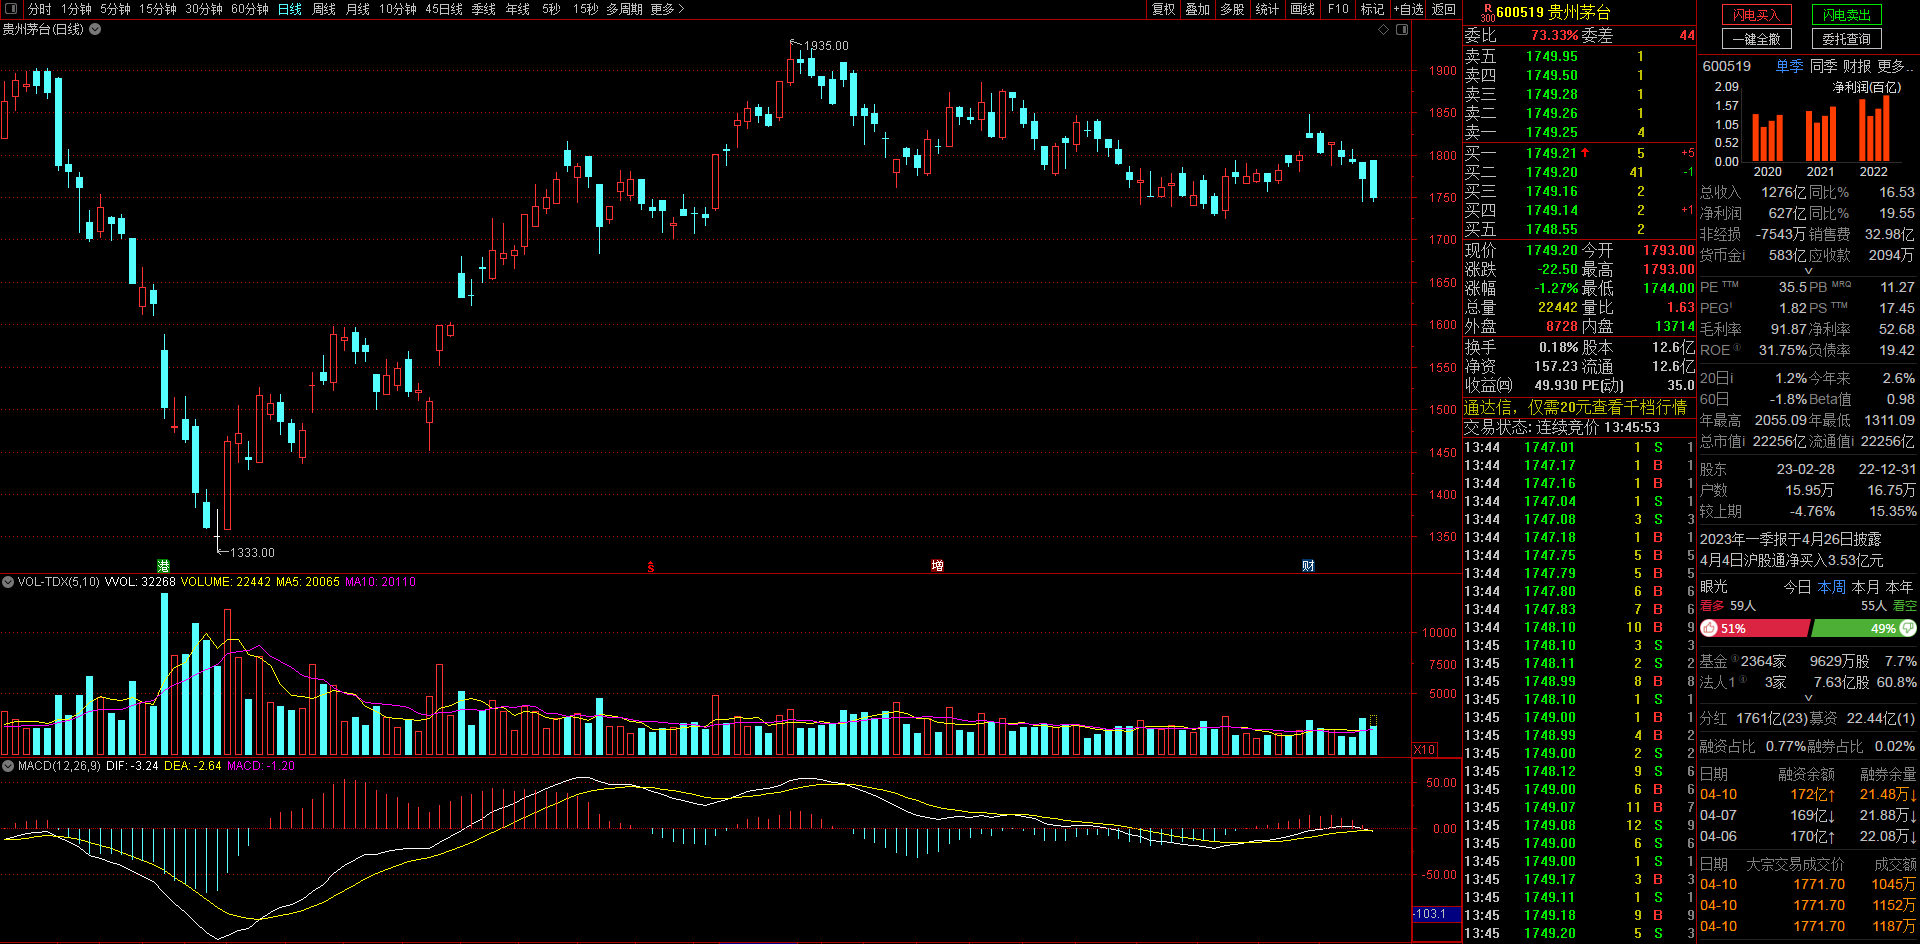Click the 返回 back button
This screenshot has width=1920, height=944.
pos(1444,9)
